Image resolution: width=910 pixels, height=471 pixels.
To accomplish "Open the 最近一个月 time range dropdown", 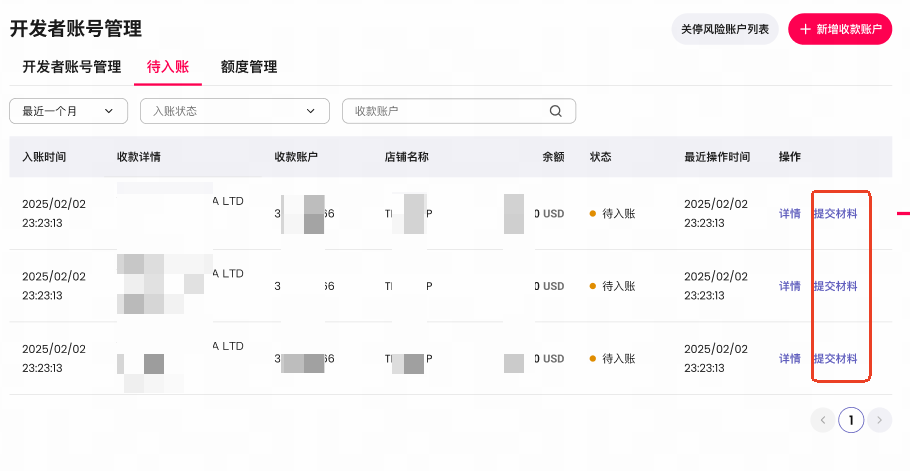I will 68,111.
